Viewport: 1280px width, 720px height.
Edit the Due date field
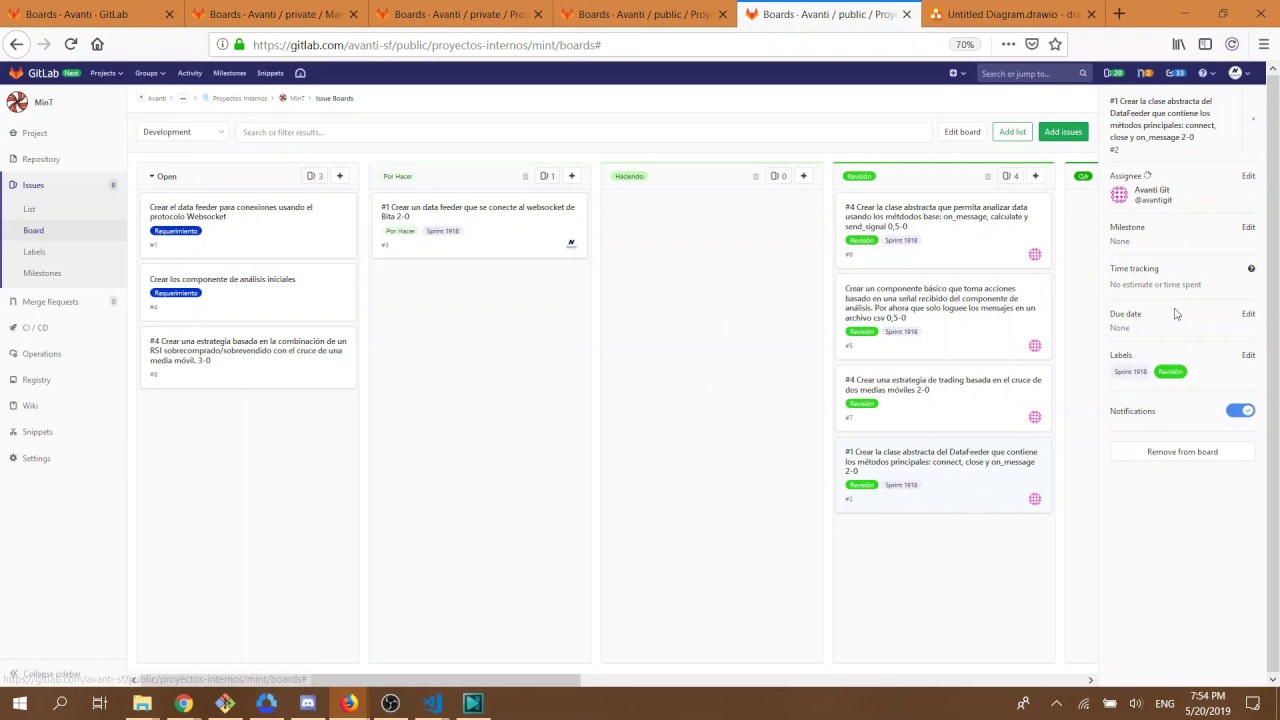click(x=1248, y=314)
